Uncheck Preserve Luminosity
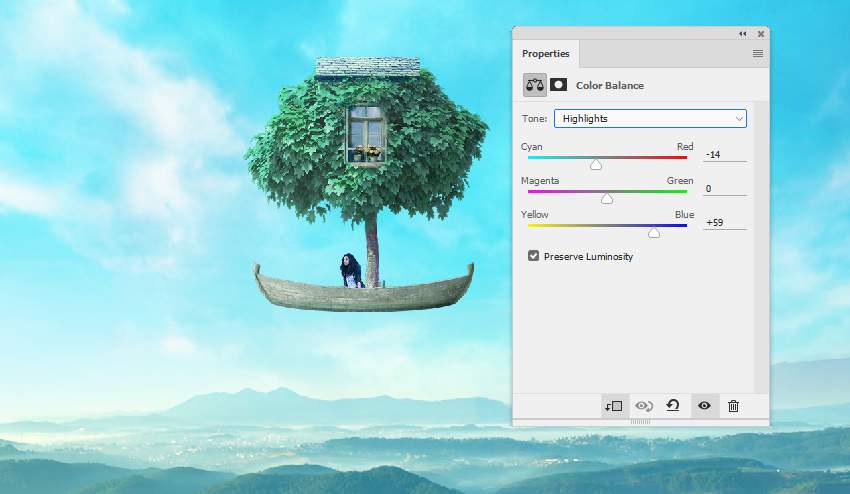Image resolution: width=850 pixels, height=494 pixels. [533, 256]
